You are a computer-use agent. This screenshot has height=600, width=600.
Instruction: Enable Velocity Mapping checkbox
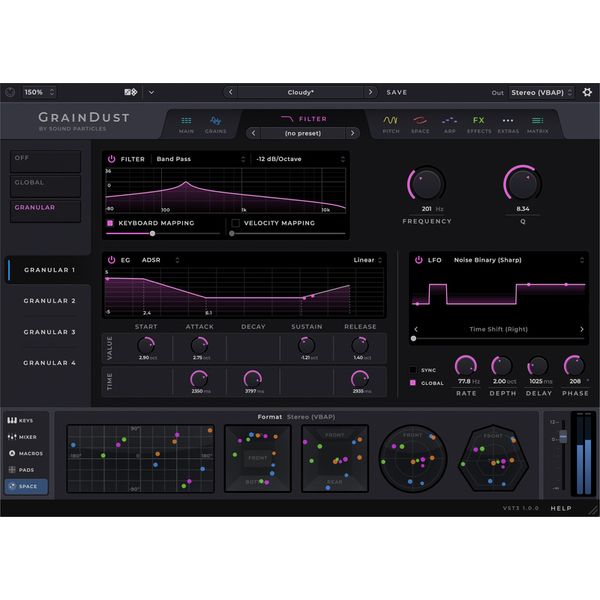tap(236, 223)
